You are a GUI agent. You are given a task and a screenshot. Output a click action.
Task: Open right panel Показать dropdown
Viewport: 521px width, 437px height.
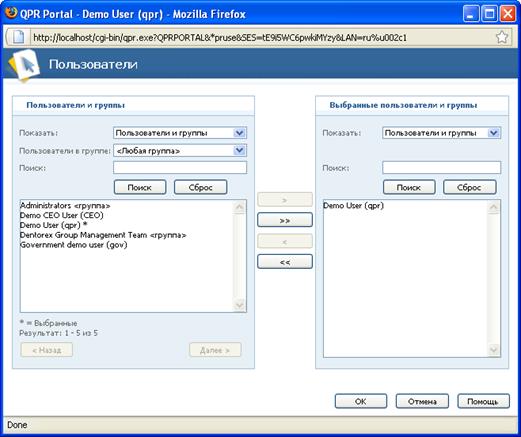pyautogui.click(x=442, y=133)
